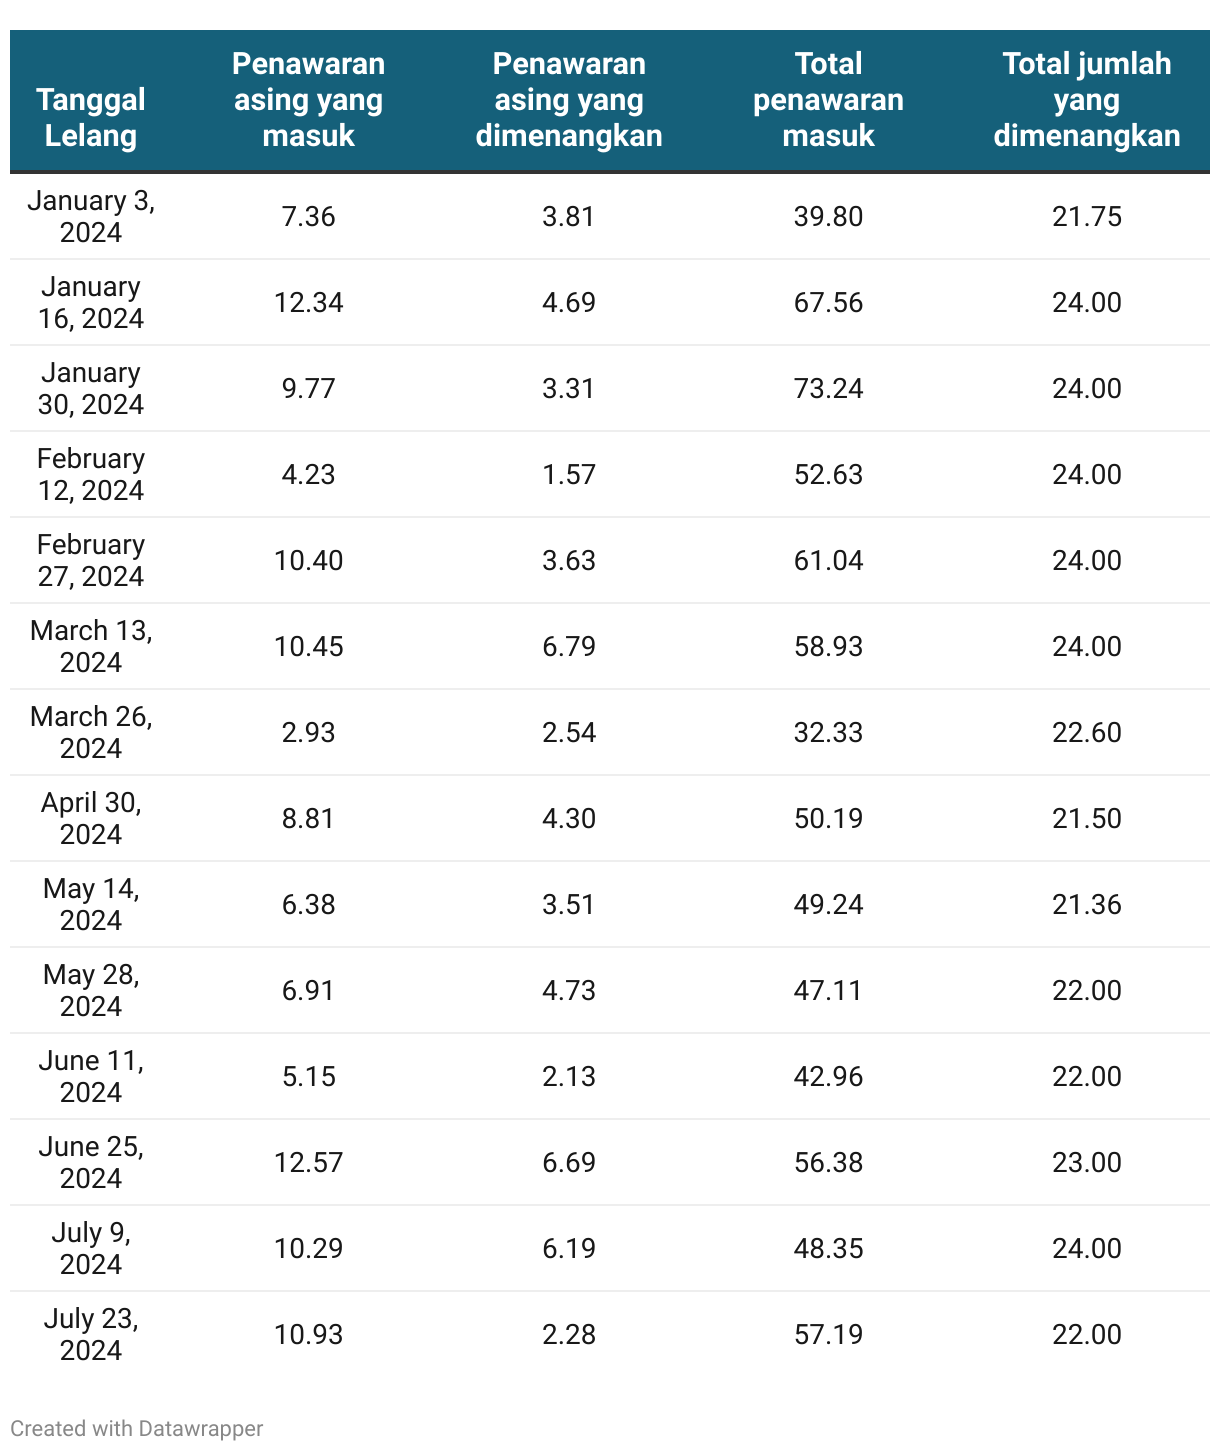1220x1452 pixels.
Task: Select the June 11, 2024 date cell
Action: pyautogui.click(x=91, y=1077)
